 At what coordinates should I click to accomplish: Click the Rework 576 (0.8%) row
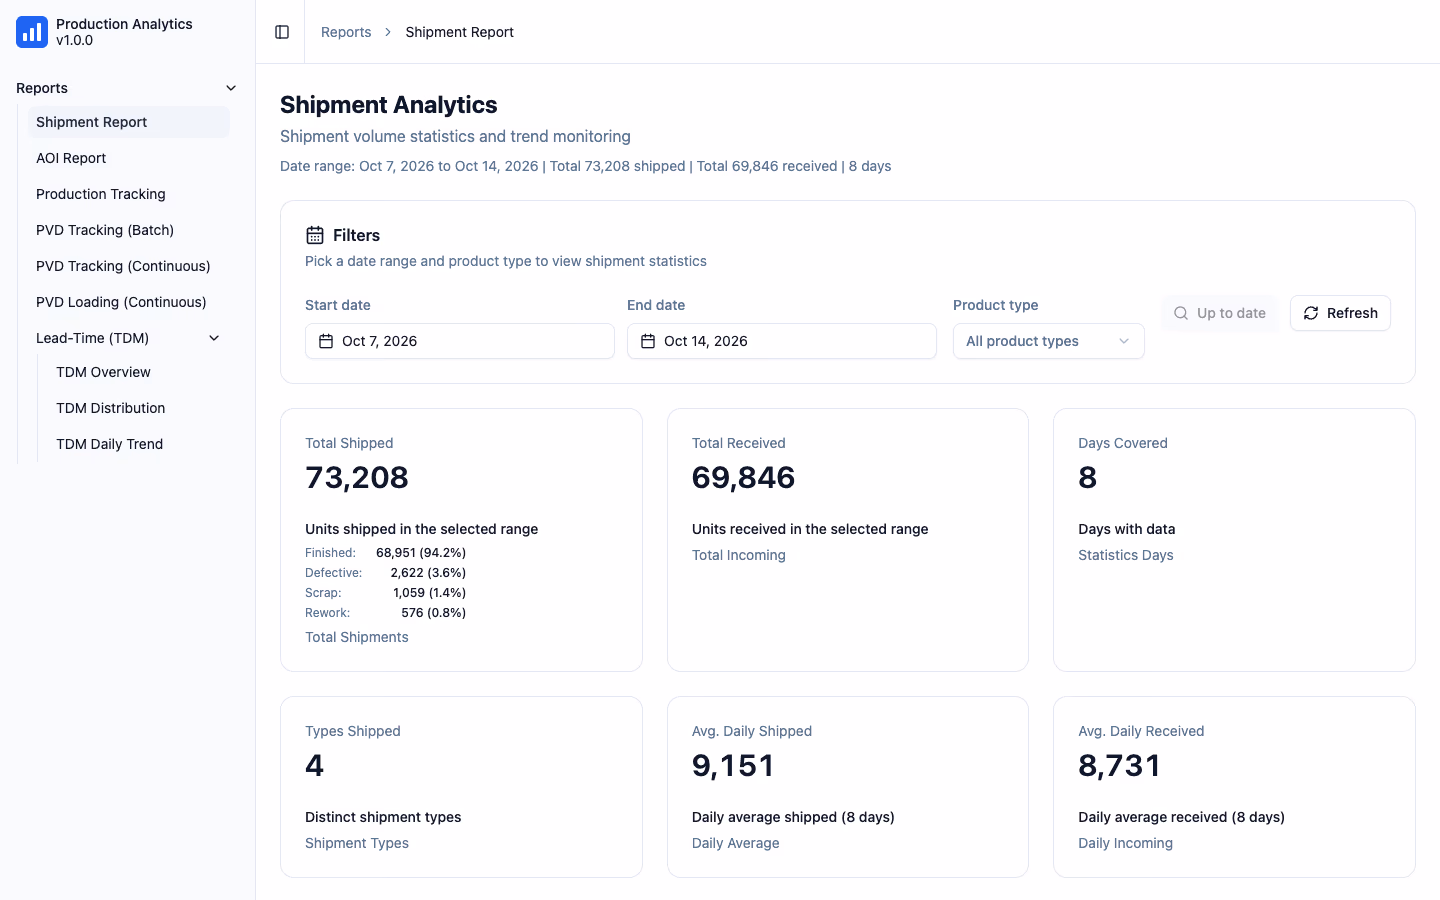[x=385, y=613]
